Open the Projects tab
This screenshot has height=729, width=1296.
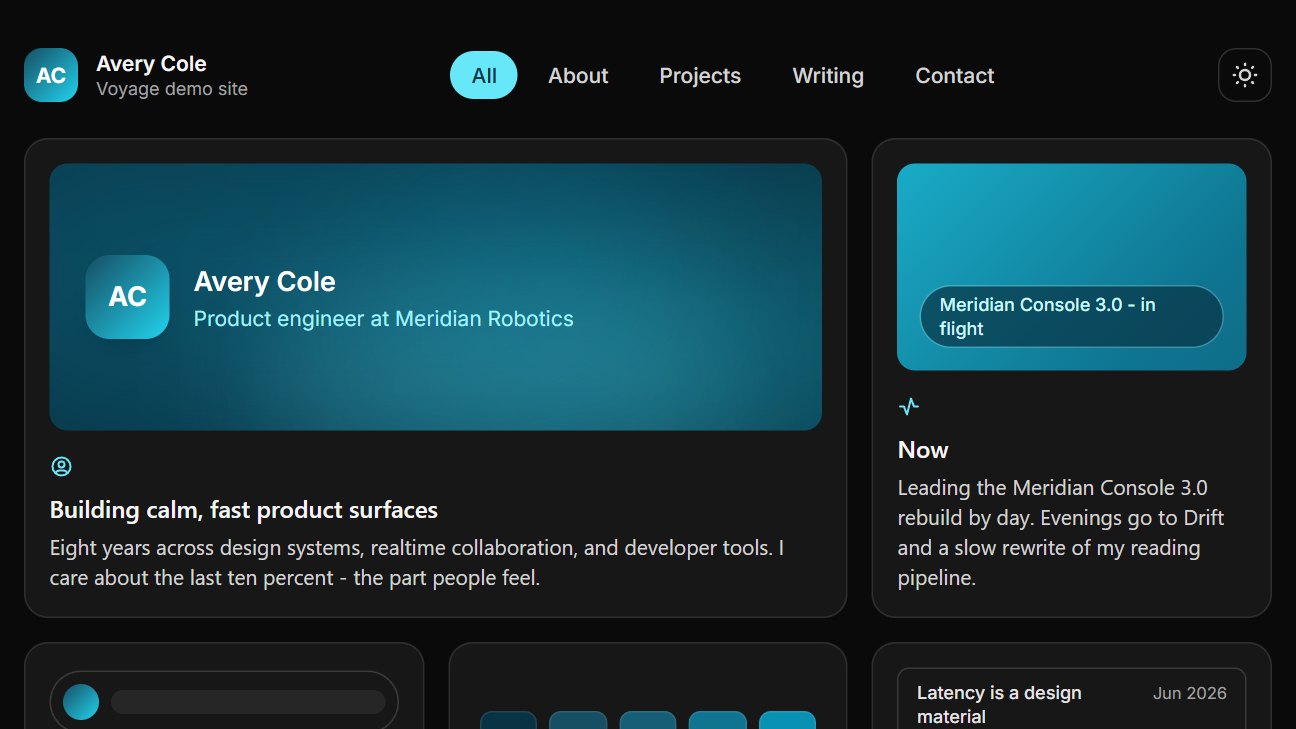point(700,75)
